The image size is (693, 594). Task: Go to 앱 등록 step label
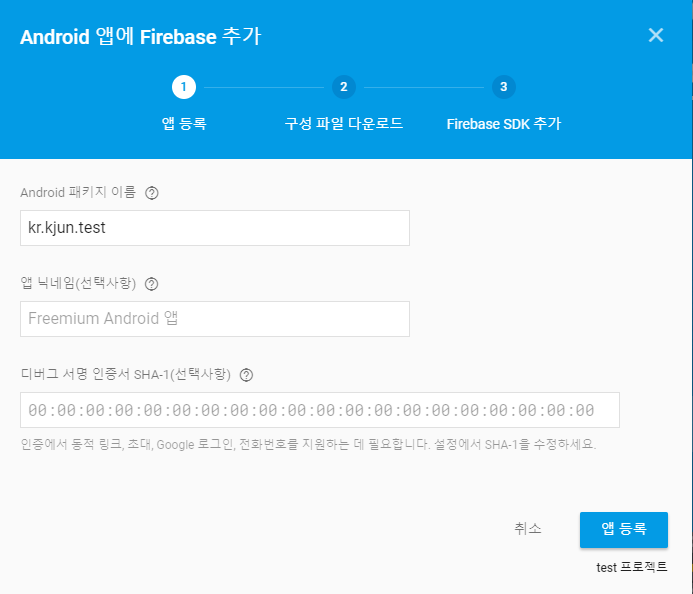pos(184,124)
